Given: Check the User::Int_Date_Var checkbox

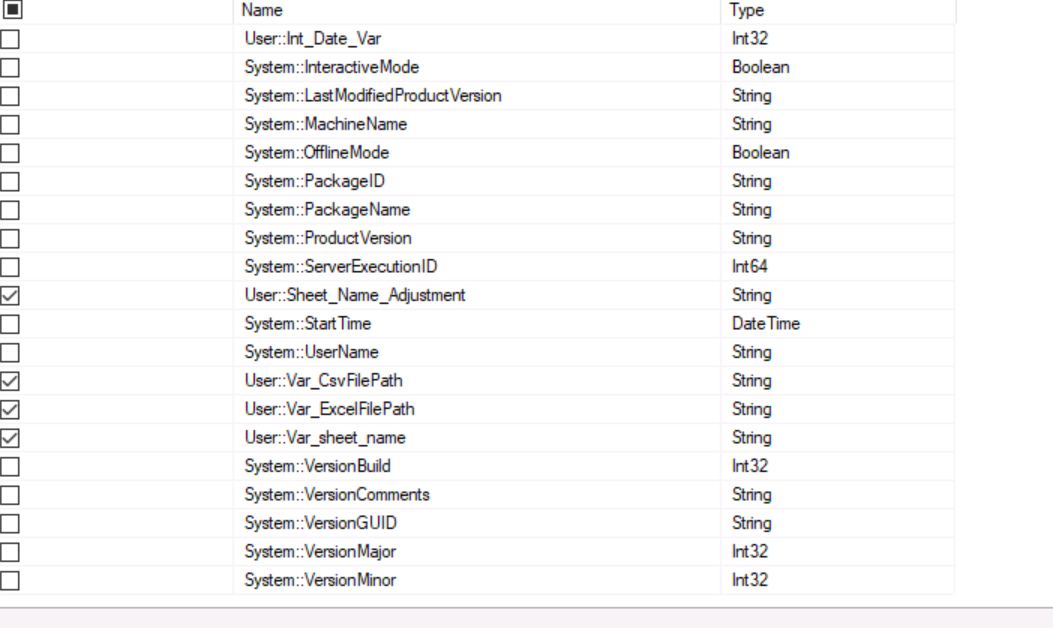Looking at the screenshot, I should point(11,39).
